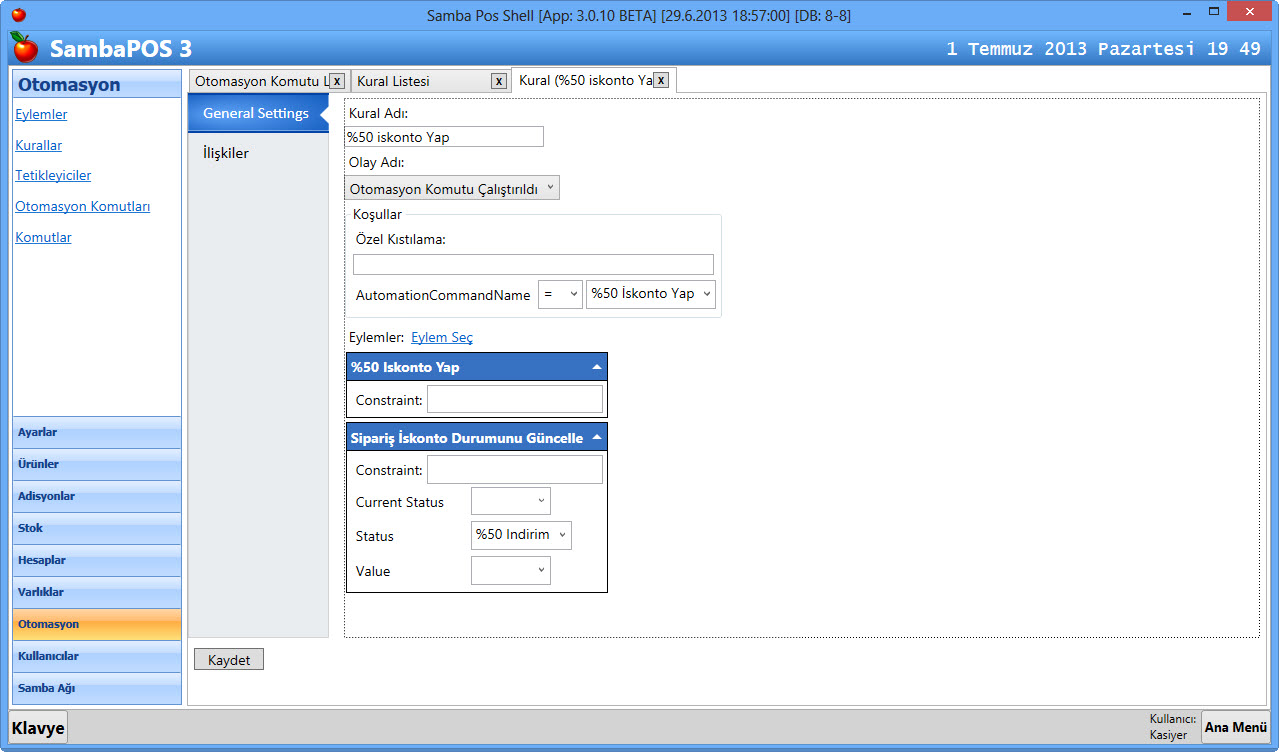Go to Kurallar in the sidebar

coord(39,145)
